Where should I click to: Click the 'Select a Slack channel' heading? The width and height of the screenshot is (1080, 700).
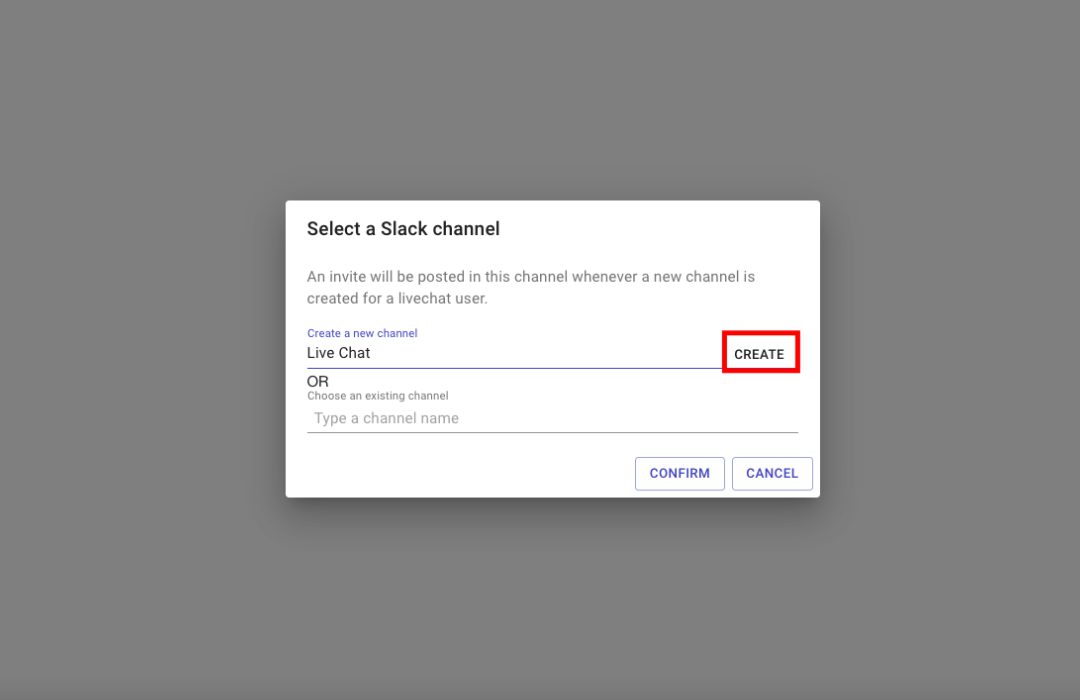(x=403, y=229)
